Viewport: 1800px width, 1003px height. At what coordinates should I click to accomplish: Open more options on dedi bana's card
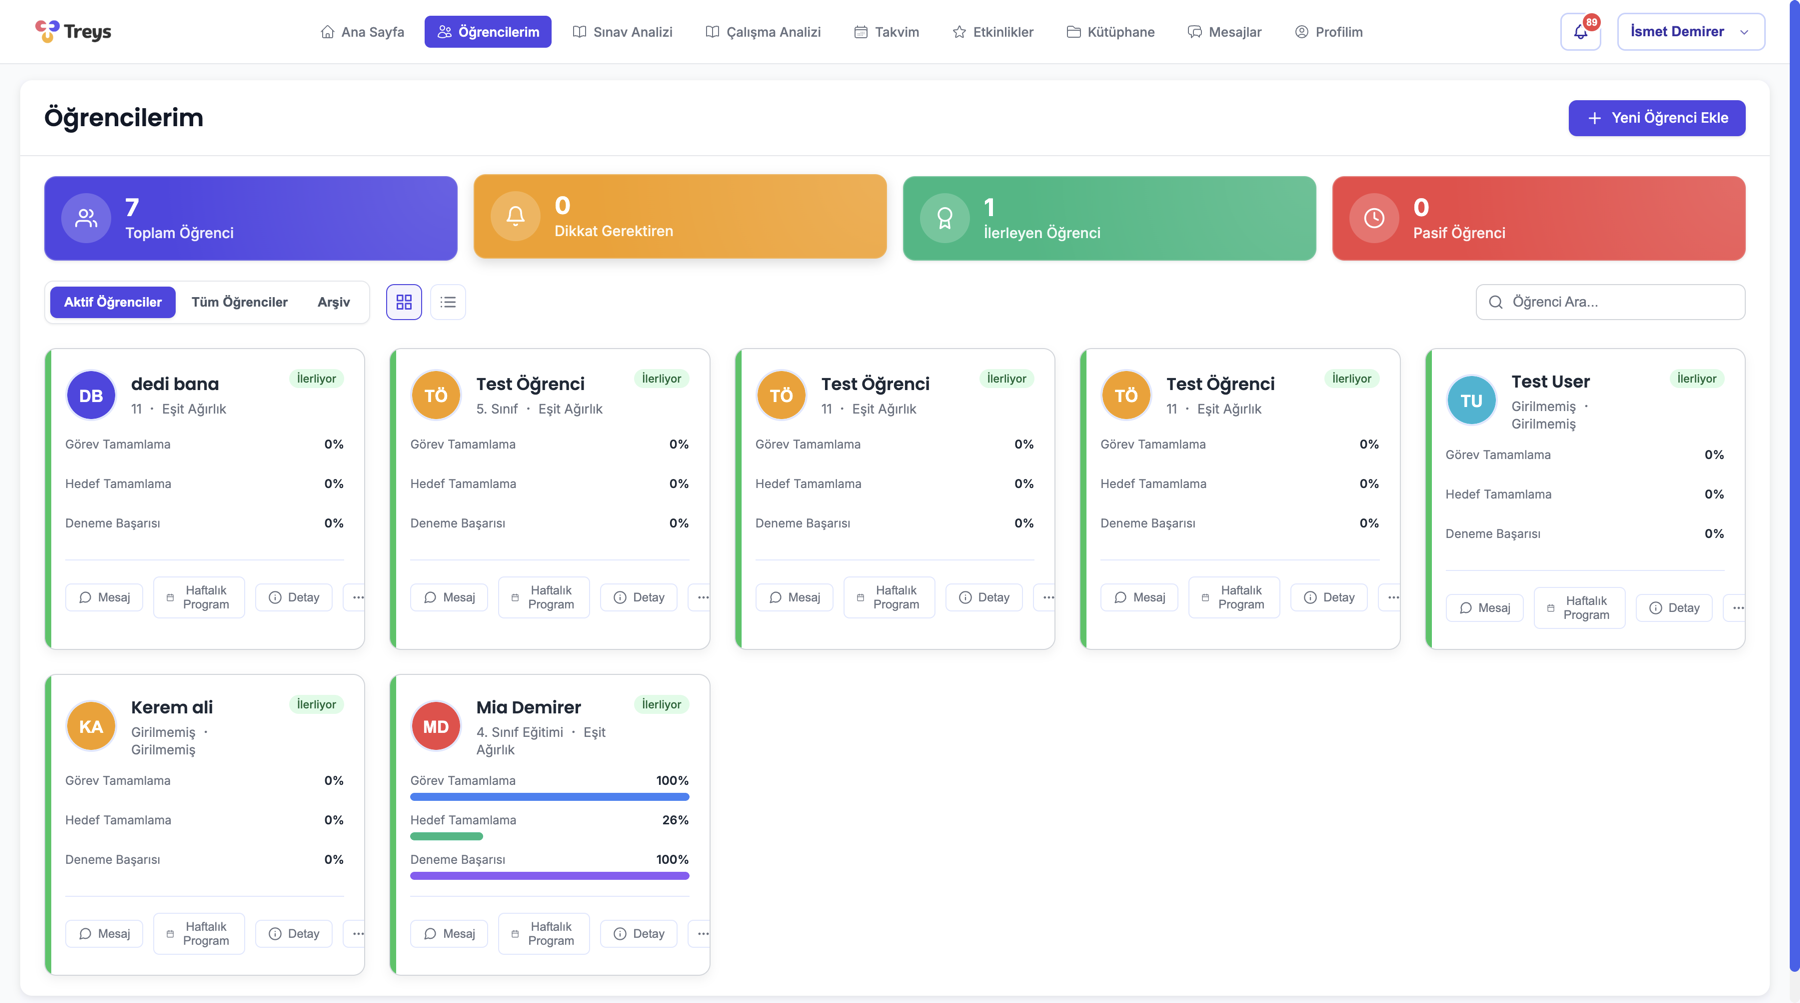[x=357, y=597]
